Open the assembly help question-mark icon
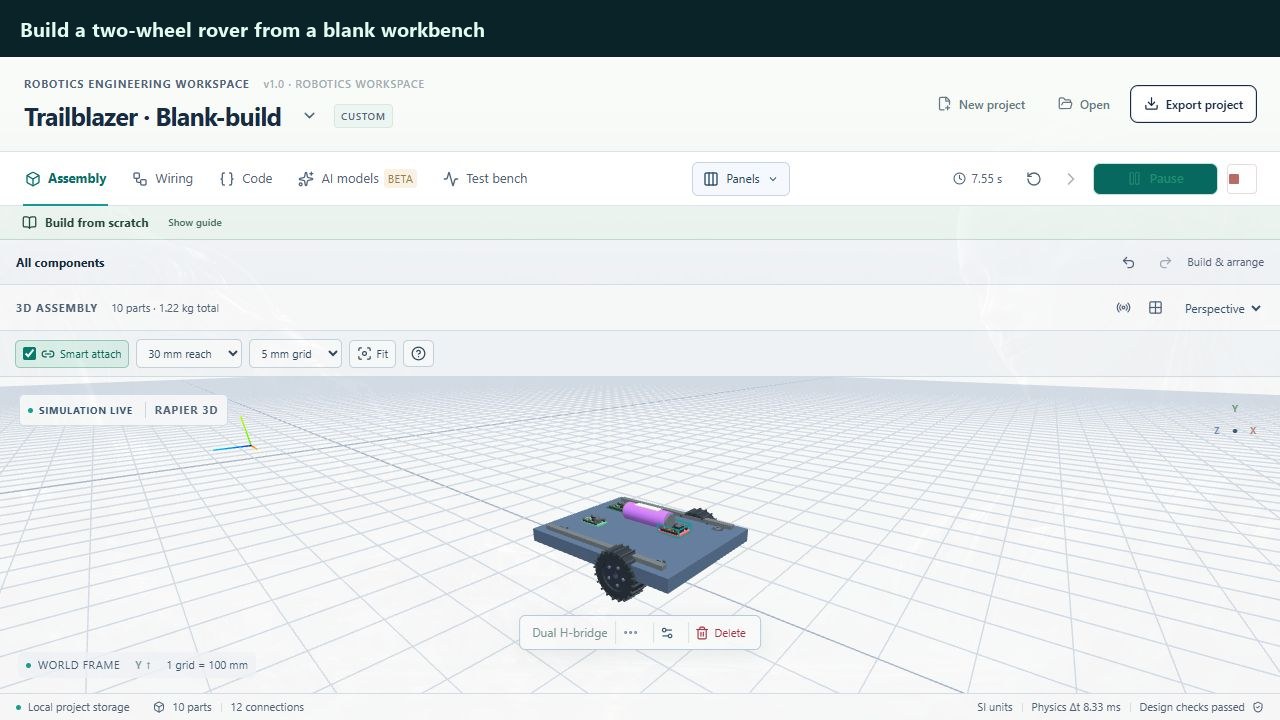This screenshot has width=1280, height=720. point(419,354)
